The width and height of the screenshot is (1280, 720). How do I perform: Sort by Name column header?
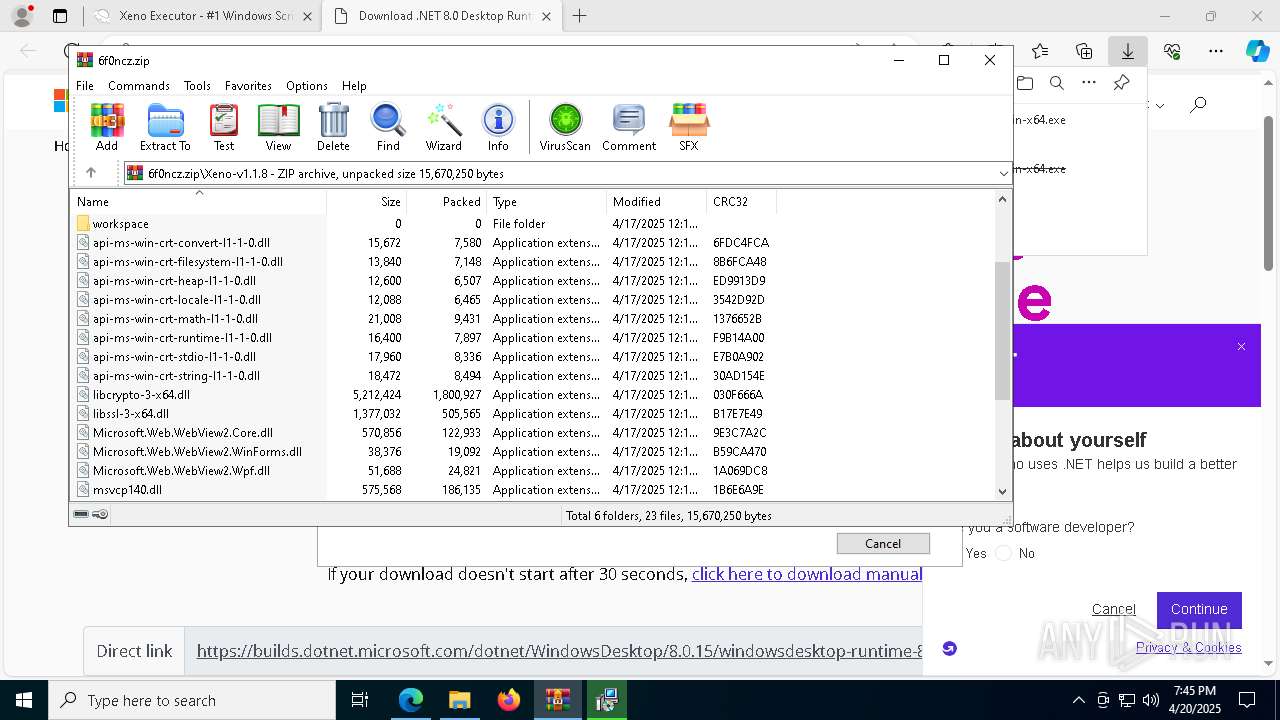tap(198, 201)
